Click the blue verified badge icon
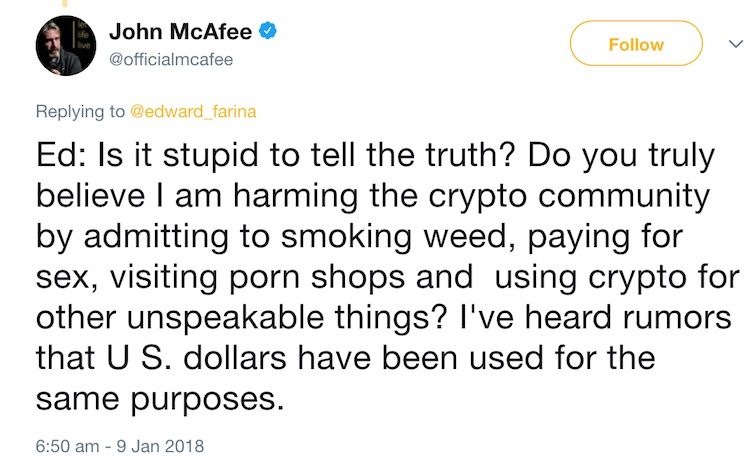The height and width of the screenshot is (463, 750). click(x=268, y=31)
